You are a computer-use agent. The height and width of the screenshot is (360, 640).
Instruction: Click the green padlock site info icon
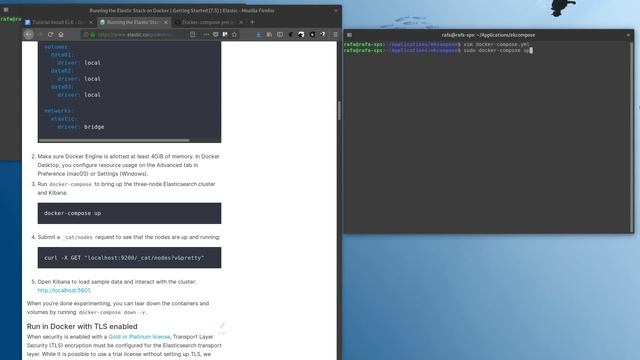(x=93, y=35)
